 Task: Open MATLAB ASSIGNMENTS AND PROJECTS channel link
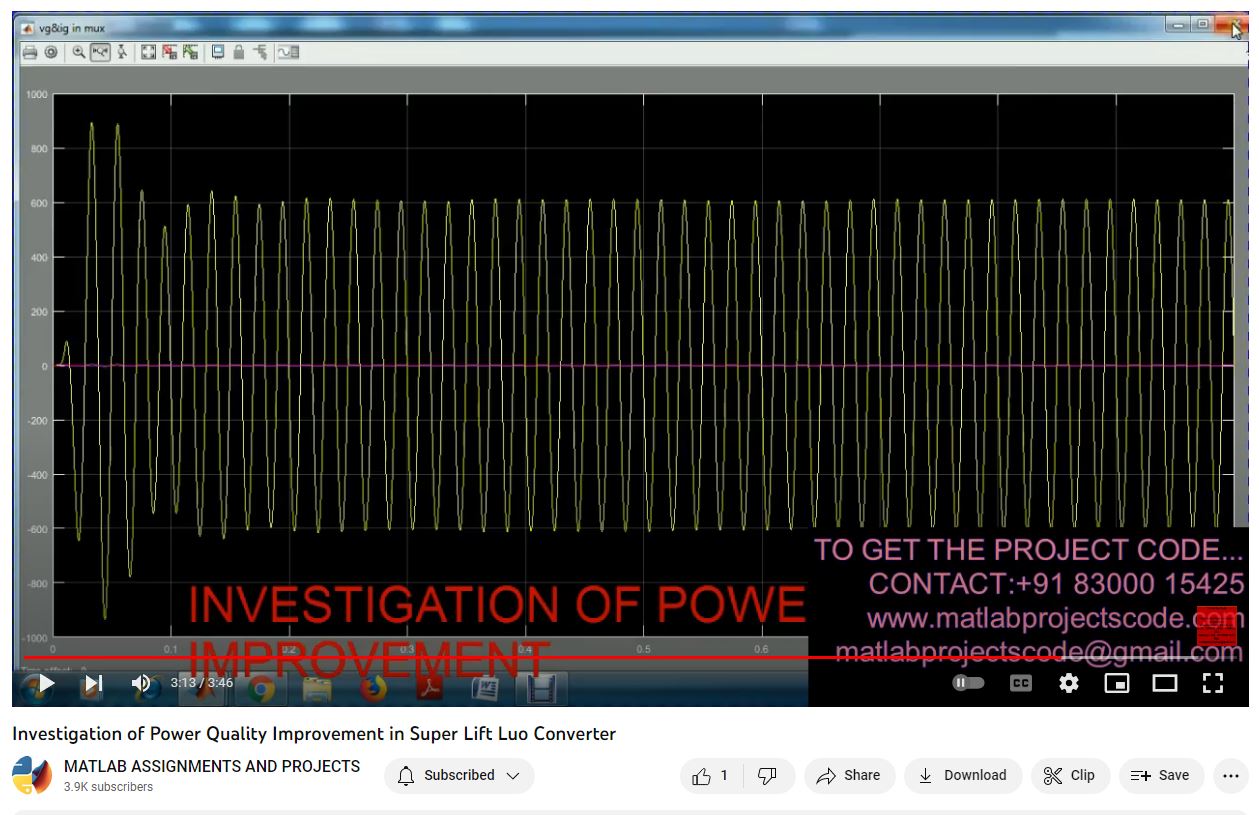212,766
